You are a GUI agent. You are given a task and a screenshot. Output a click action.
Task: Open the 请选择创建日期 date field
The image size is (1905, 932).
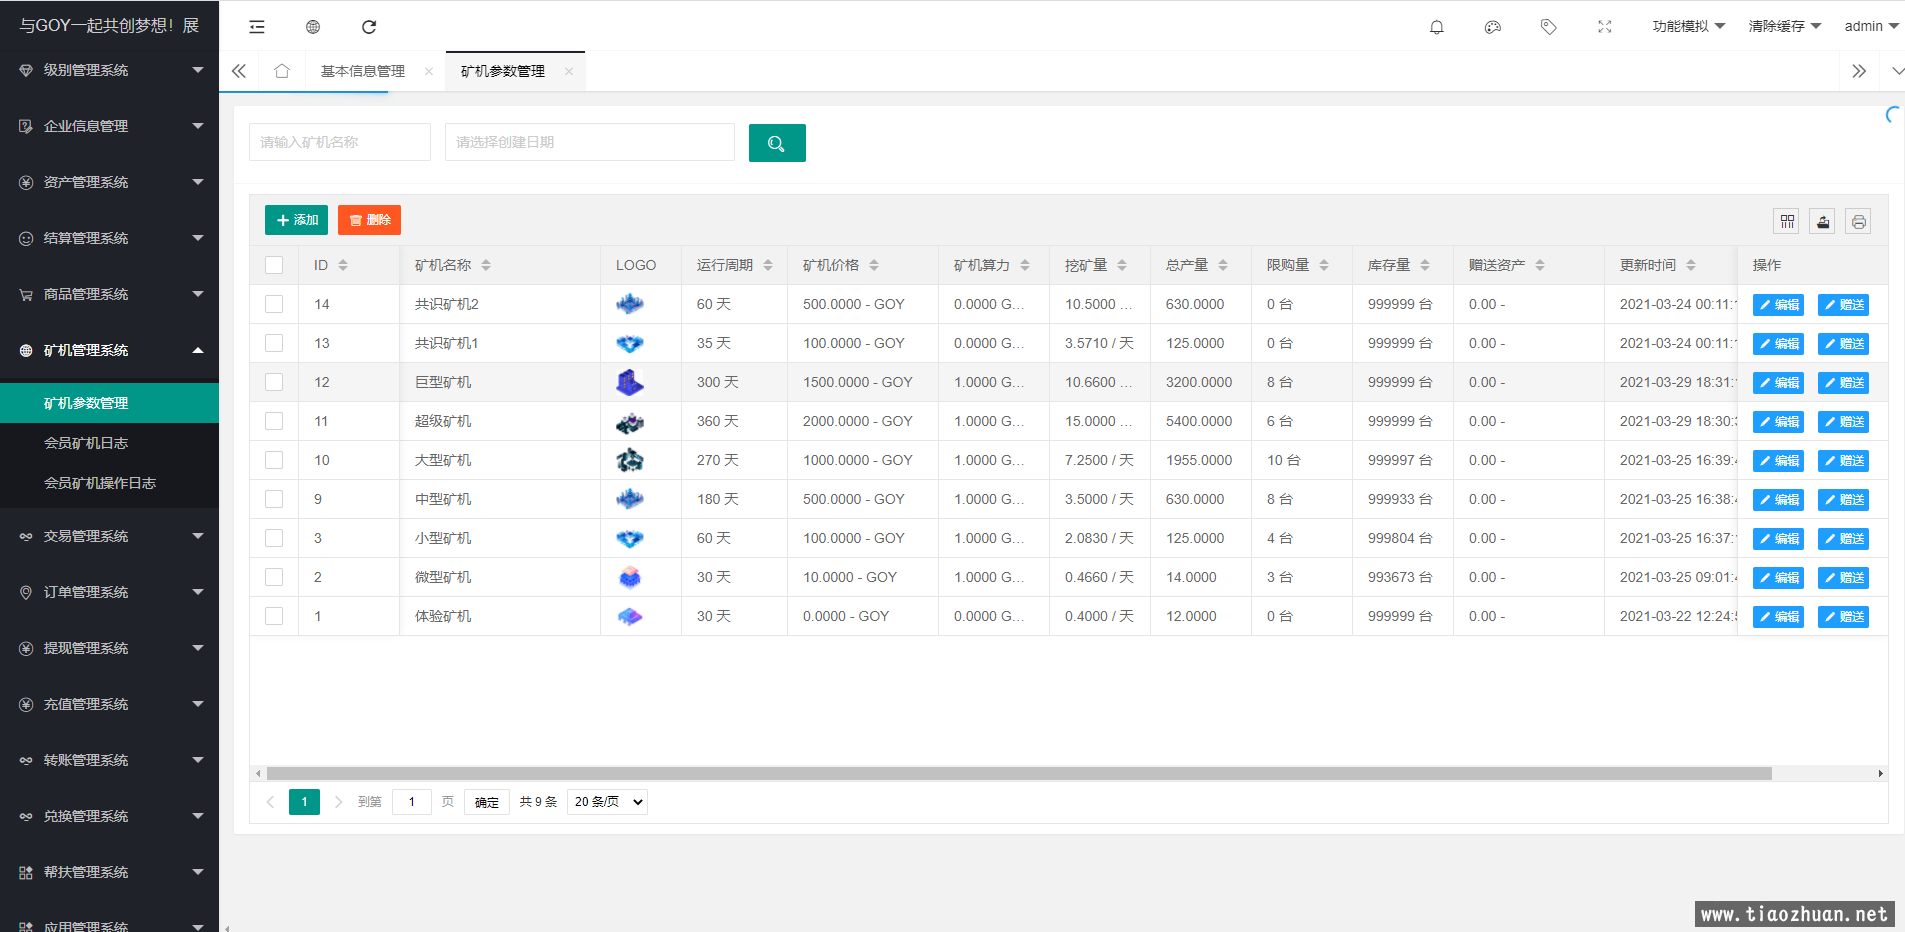point(590,142)
